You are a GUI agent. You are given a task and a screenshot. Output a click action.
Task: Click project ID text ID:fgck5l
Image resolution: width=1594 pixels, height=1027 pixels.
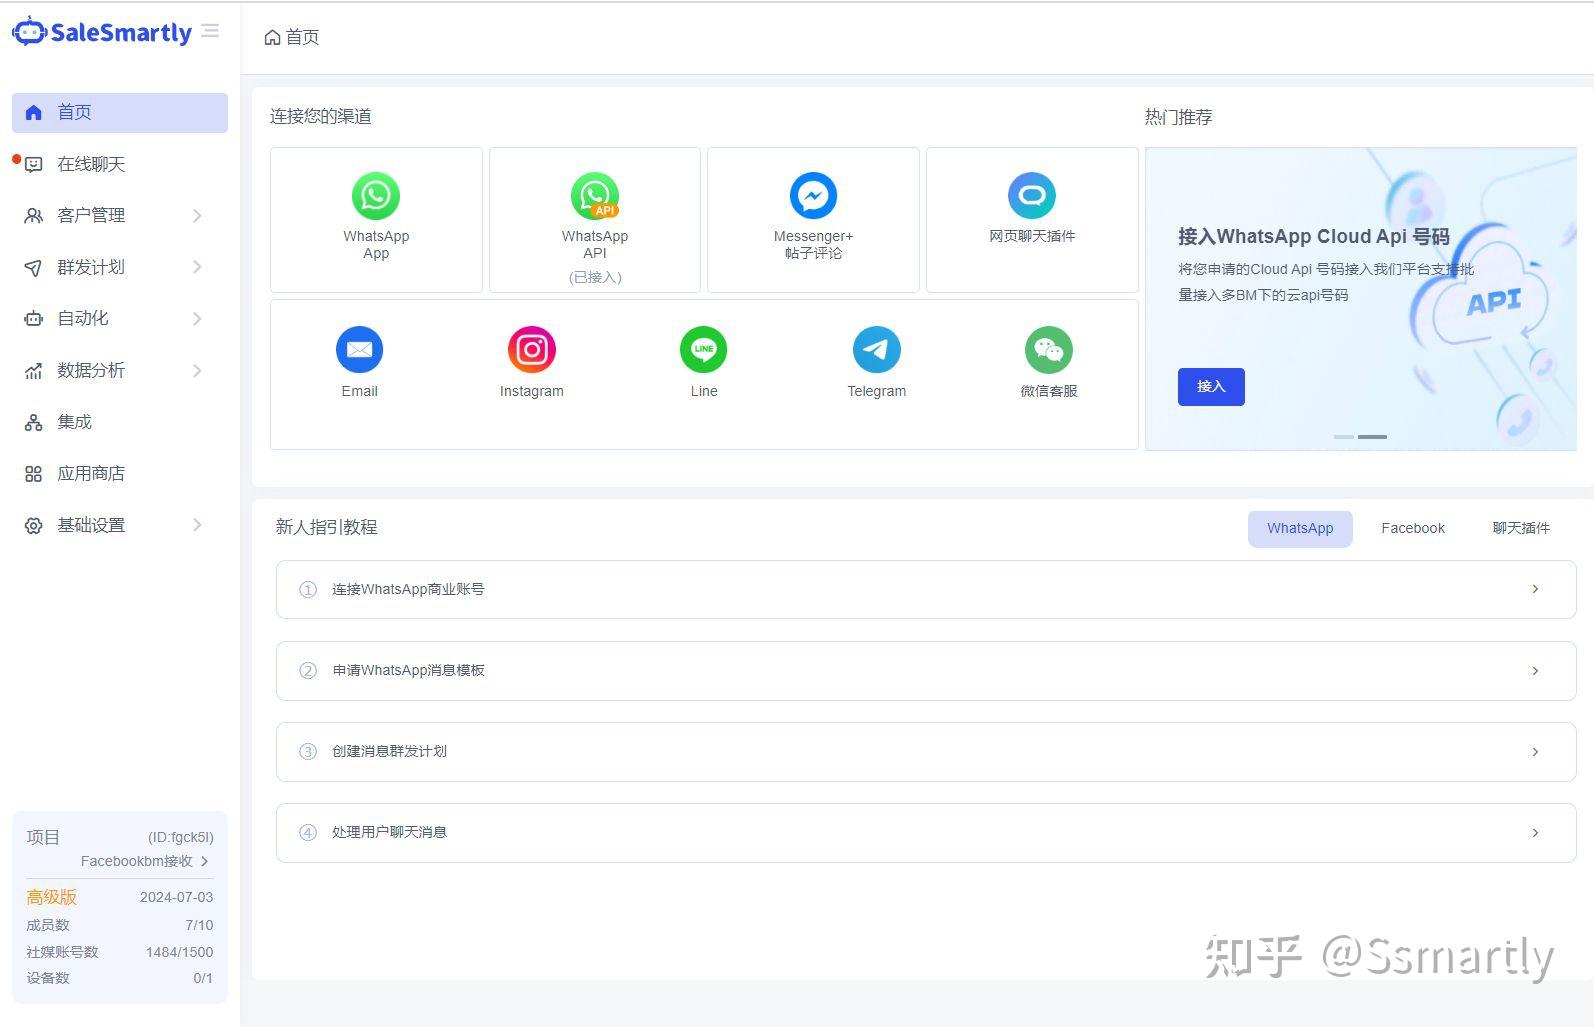point(181,837)
